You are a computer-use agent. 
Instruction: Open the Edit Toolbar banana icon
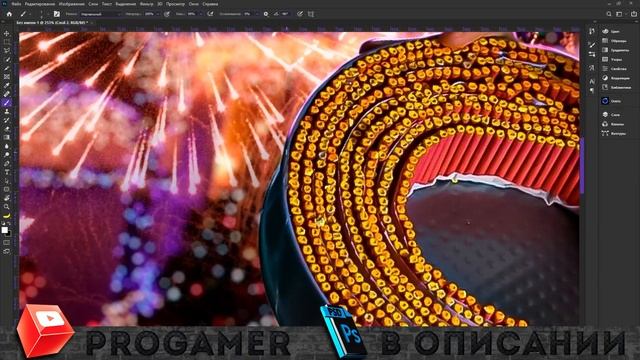coord(7,216)
